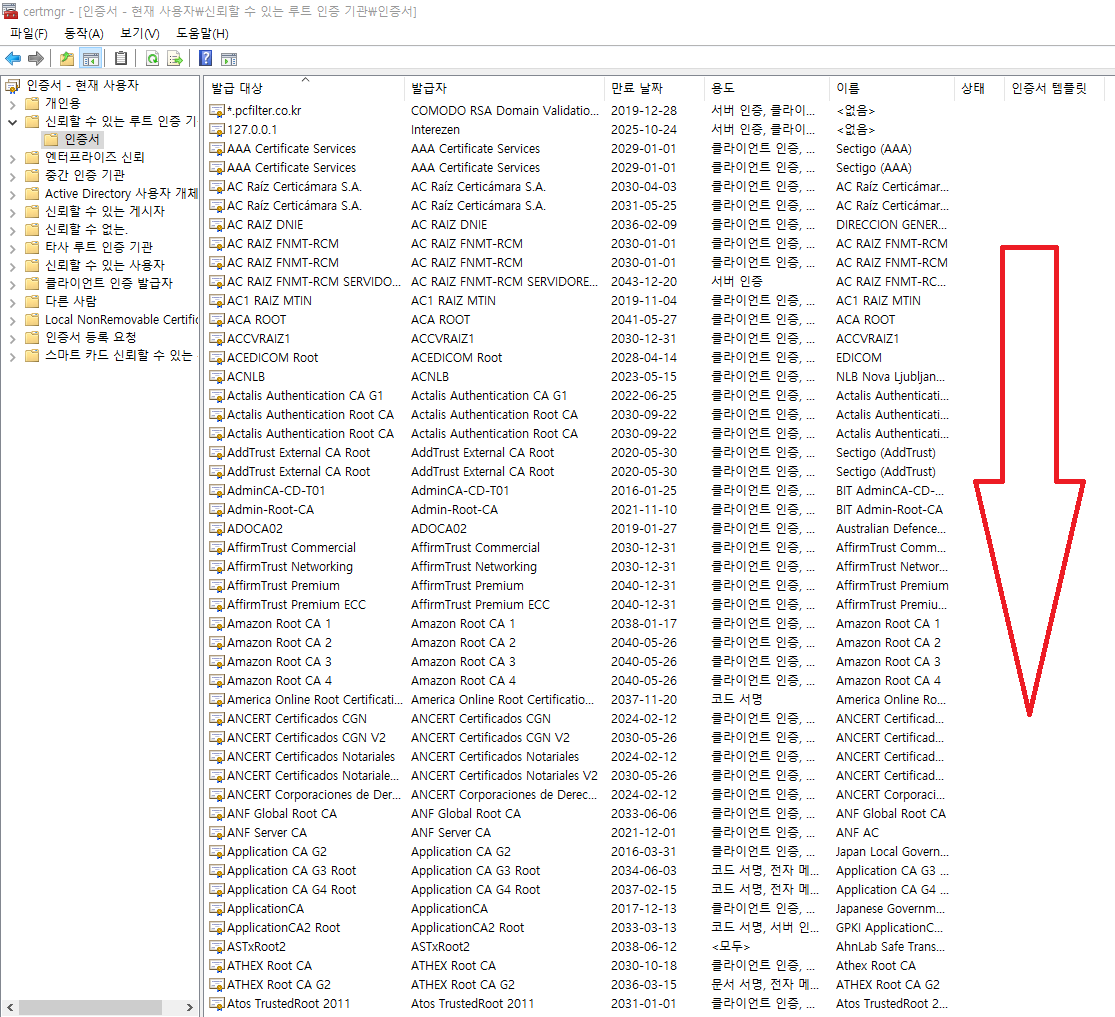Click the Forward arrow toolbar icon
The width and height of the screenshot is (1115, 1017).
[x=36, y=58]
